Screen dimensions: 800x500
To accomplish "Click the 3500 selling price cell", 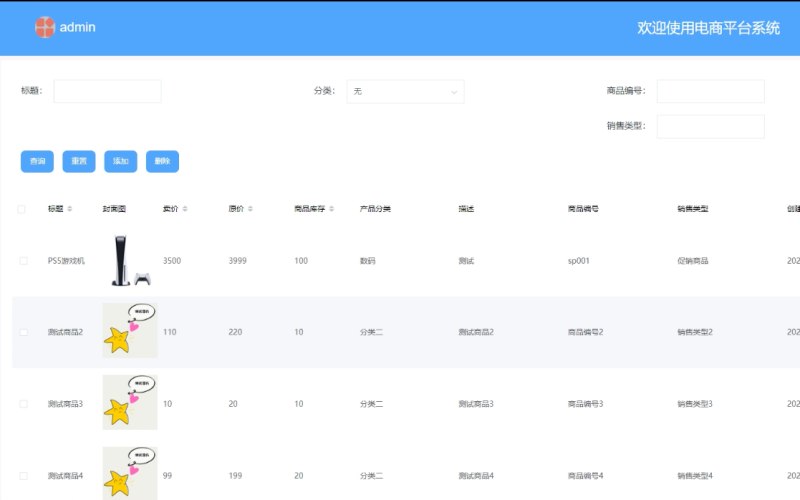I will coord(172,261).
